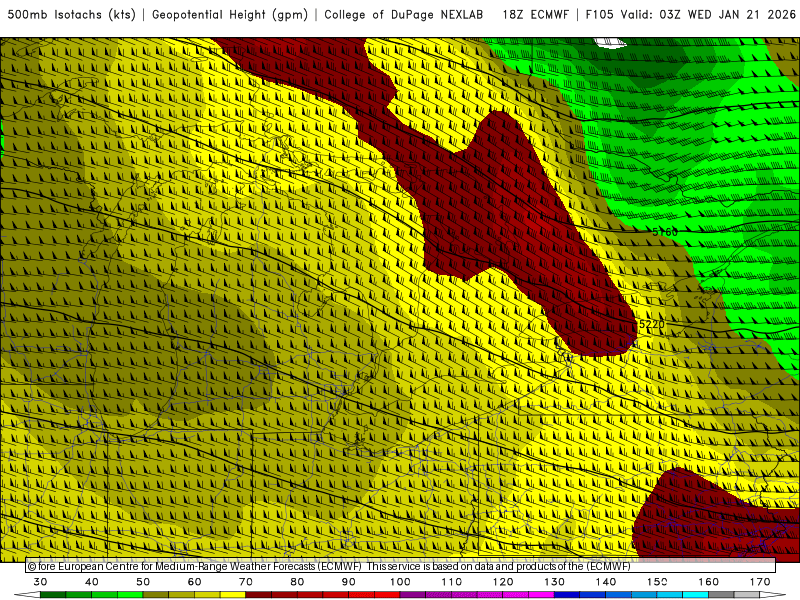
Task: Click the legend value 130
Action: click(554, 582)
